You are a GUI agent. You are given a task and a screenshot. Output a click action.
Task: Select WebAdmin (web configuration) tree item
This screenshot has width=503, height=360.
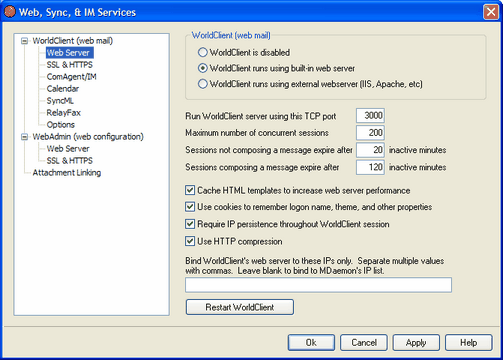(x=88, y=137)
